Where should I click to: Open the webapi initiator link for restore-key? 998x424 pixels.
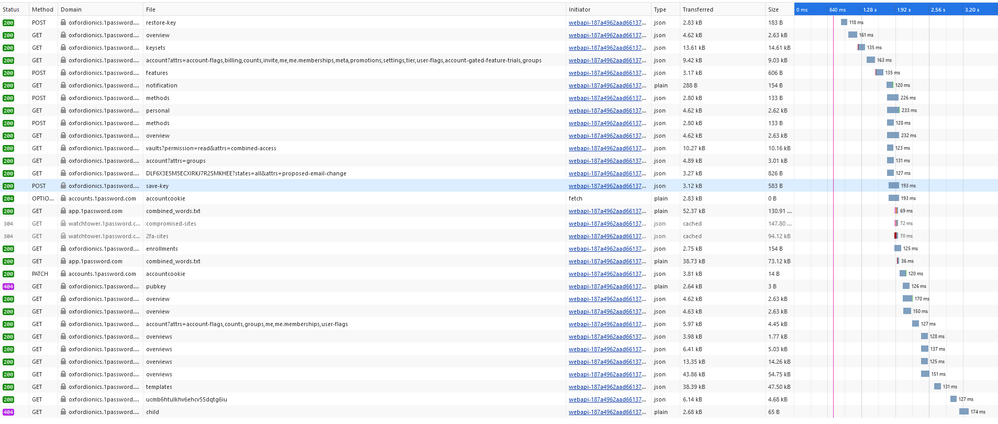tap(607, 22)
